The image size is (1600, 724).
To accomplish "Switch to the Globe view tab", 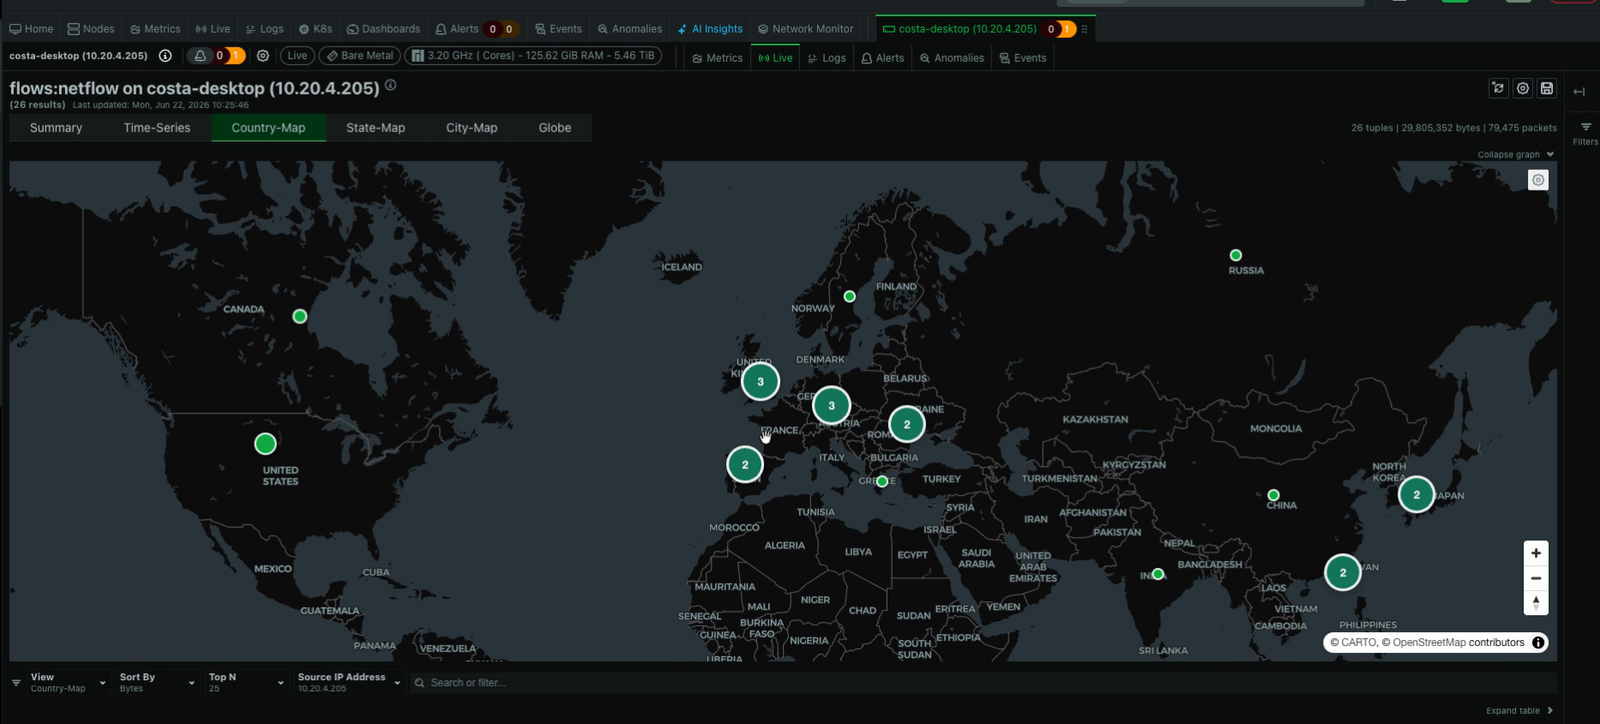I will point(555,128).
